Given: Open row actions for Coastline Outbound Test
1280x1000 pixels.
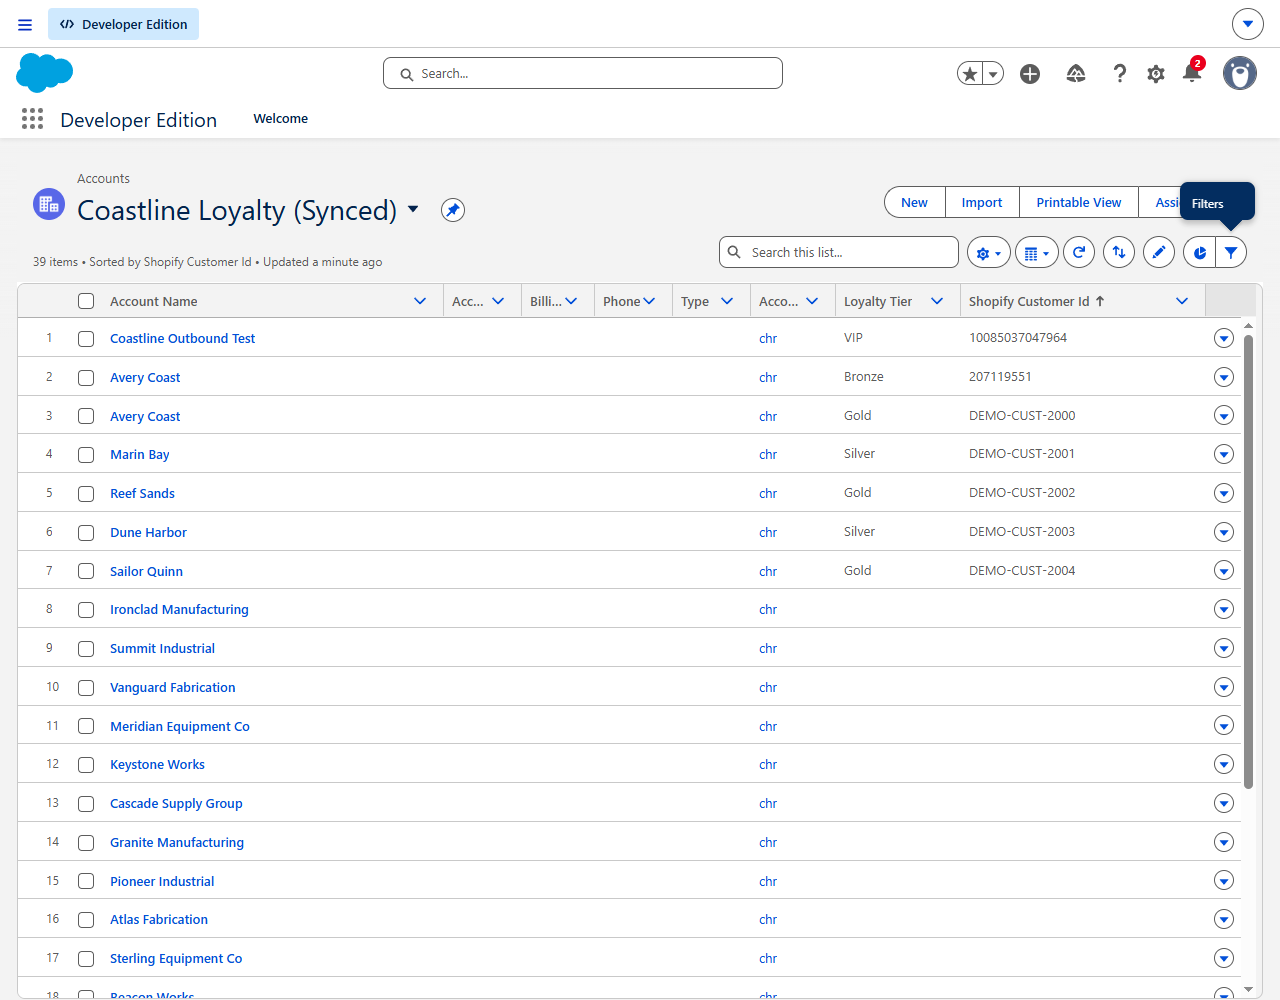Looking at the screenshot, I should point(1223,338).
